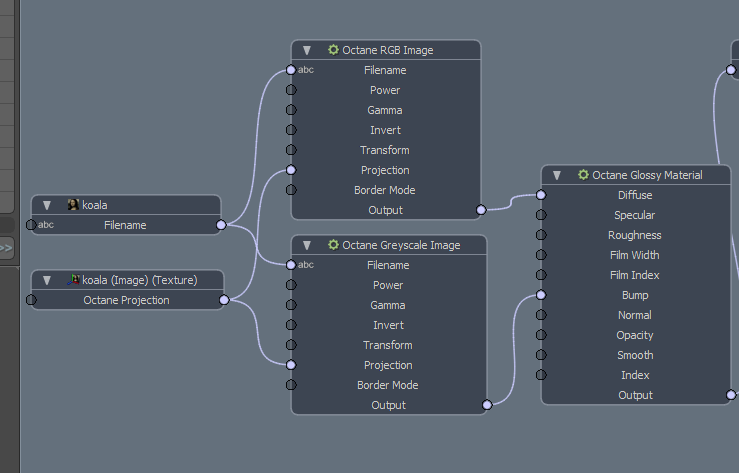The width and height of the screenshot is (739, 473).
Task: Click the koala node Filename output port
Action: coord(221,225)
